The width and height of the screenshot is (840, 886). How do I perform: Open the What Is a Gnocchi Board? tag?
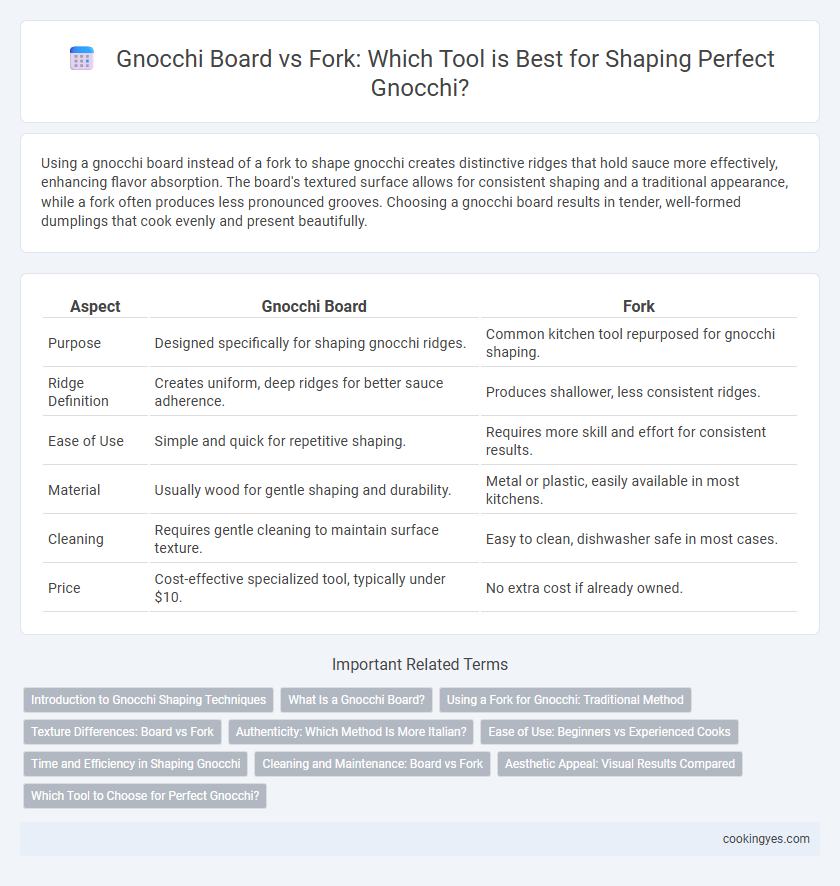click(x=356, y=700)
